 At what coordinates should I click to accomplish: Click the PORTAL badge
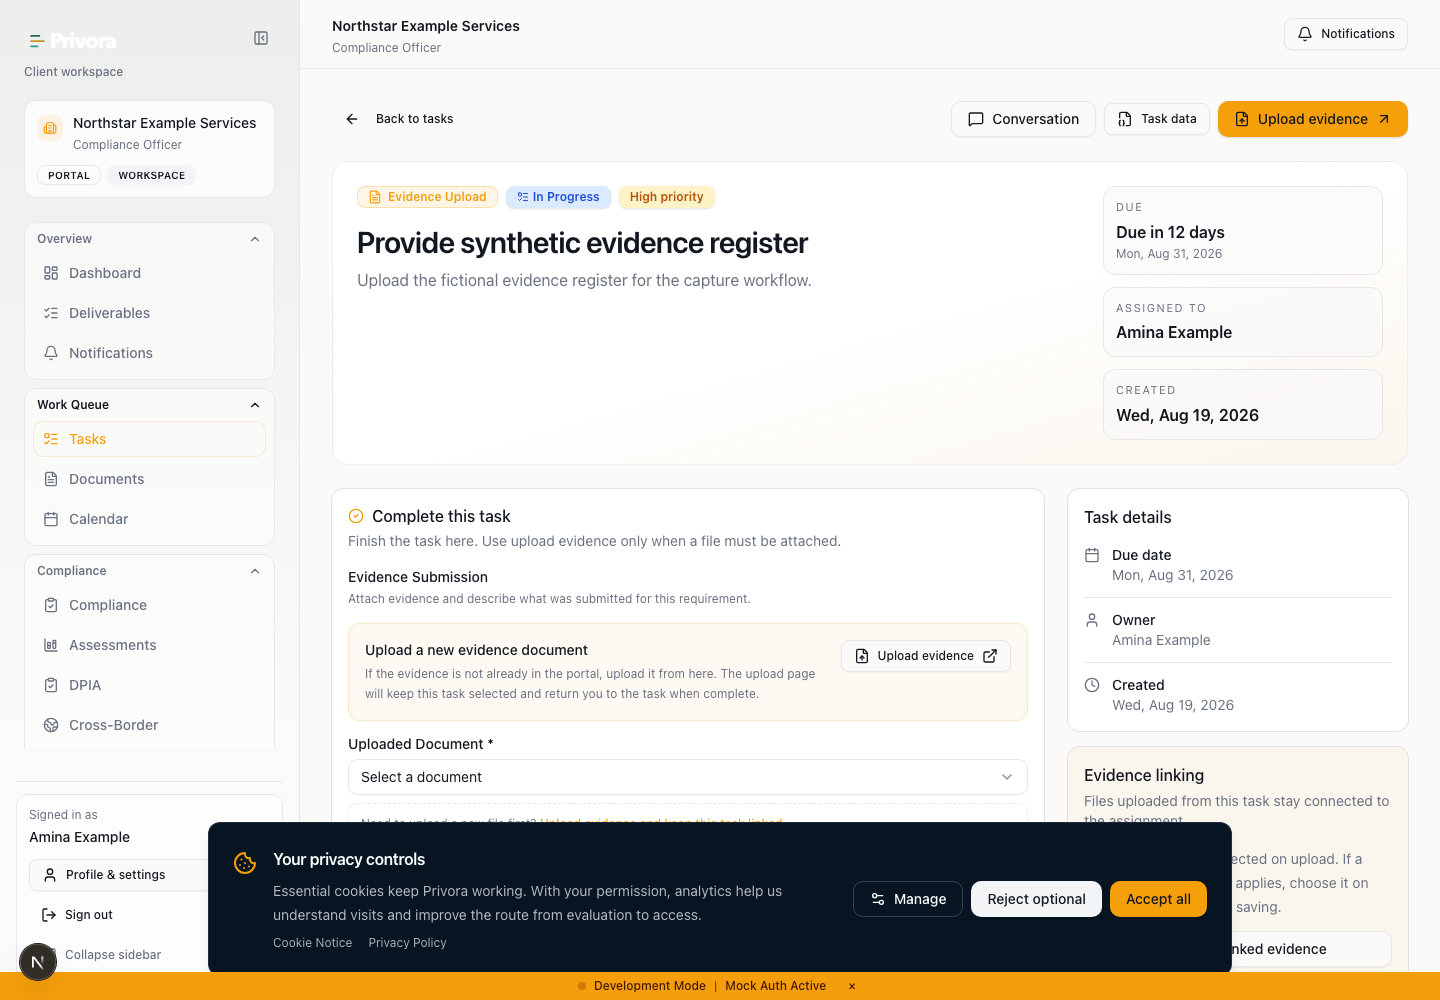click(69, 175)
